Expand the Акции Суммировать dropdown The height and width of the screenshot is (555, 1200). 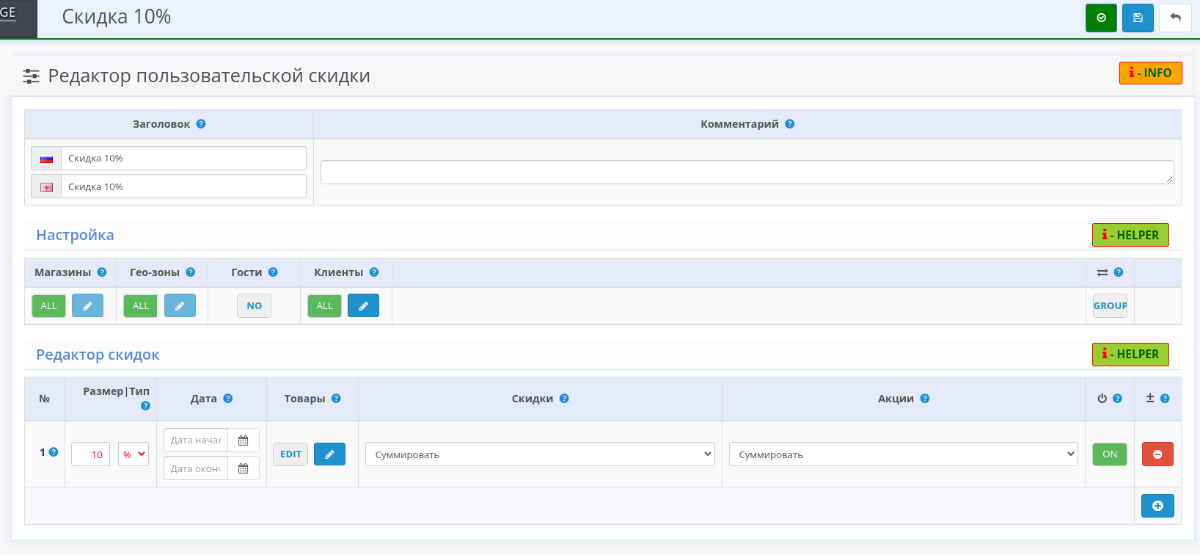coord(903,454)
